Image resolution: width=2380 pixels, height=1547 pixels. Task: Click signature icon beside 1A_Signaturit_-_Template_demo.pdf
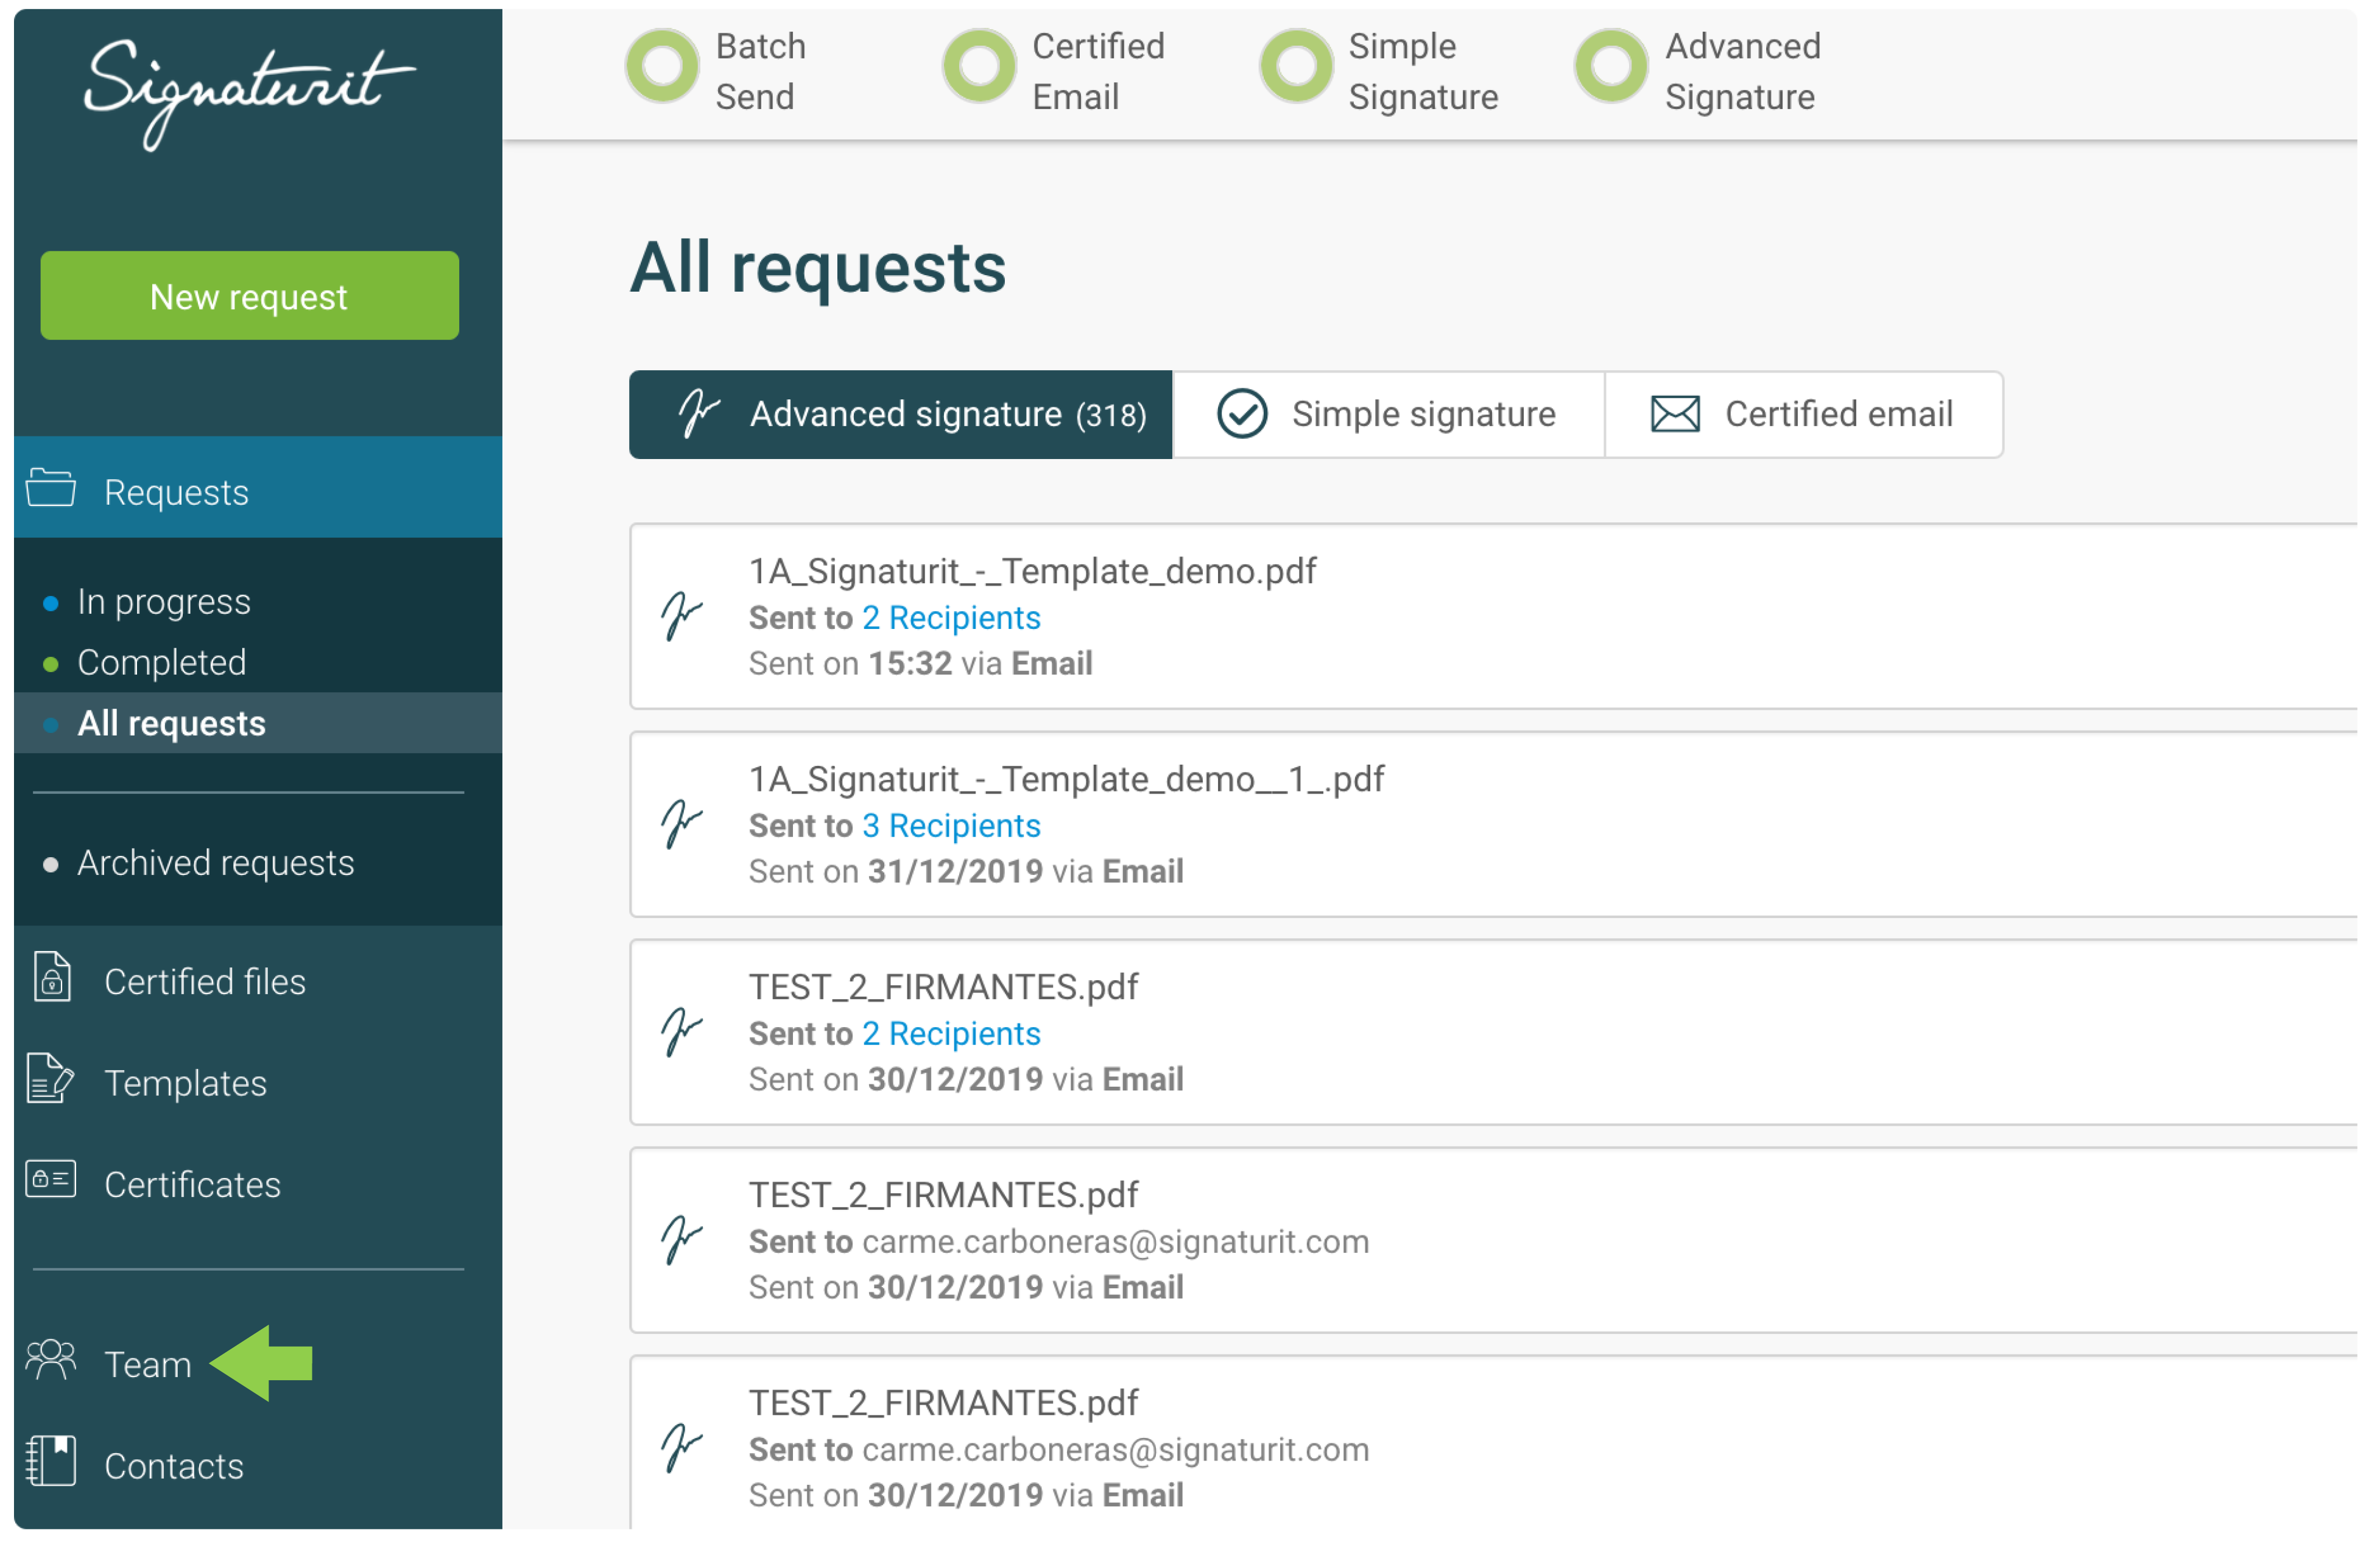point(683,617)
